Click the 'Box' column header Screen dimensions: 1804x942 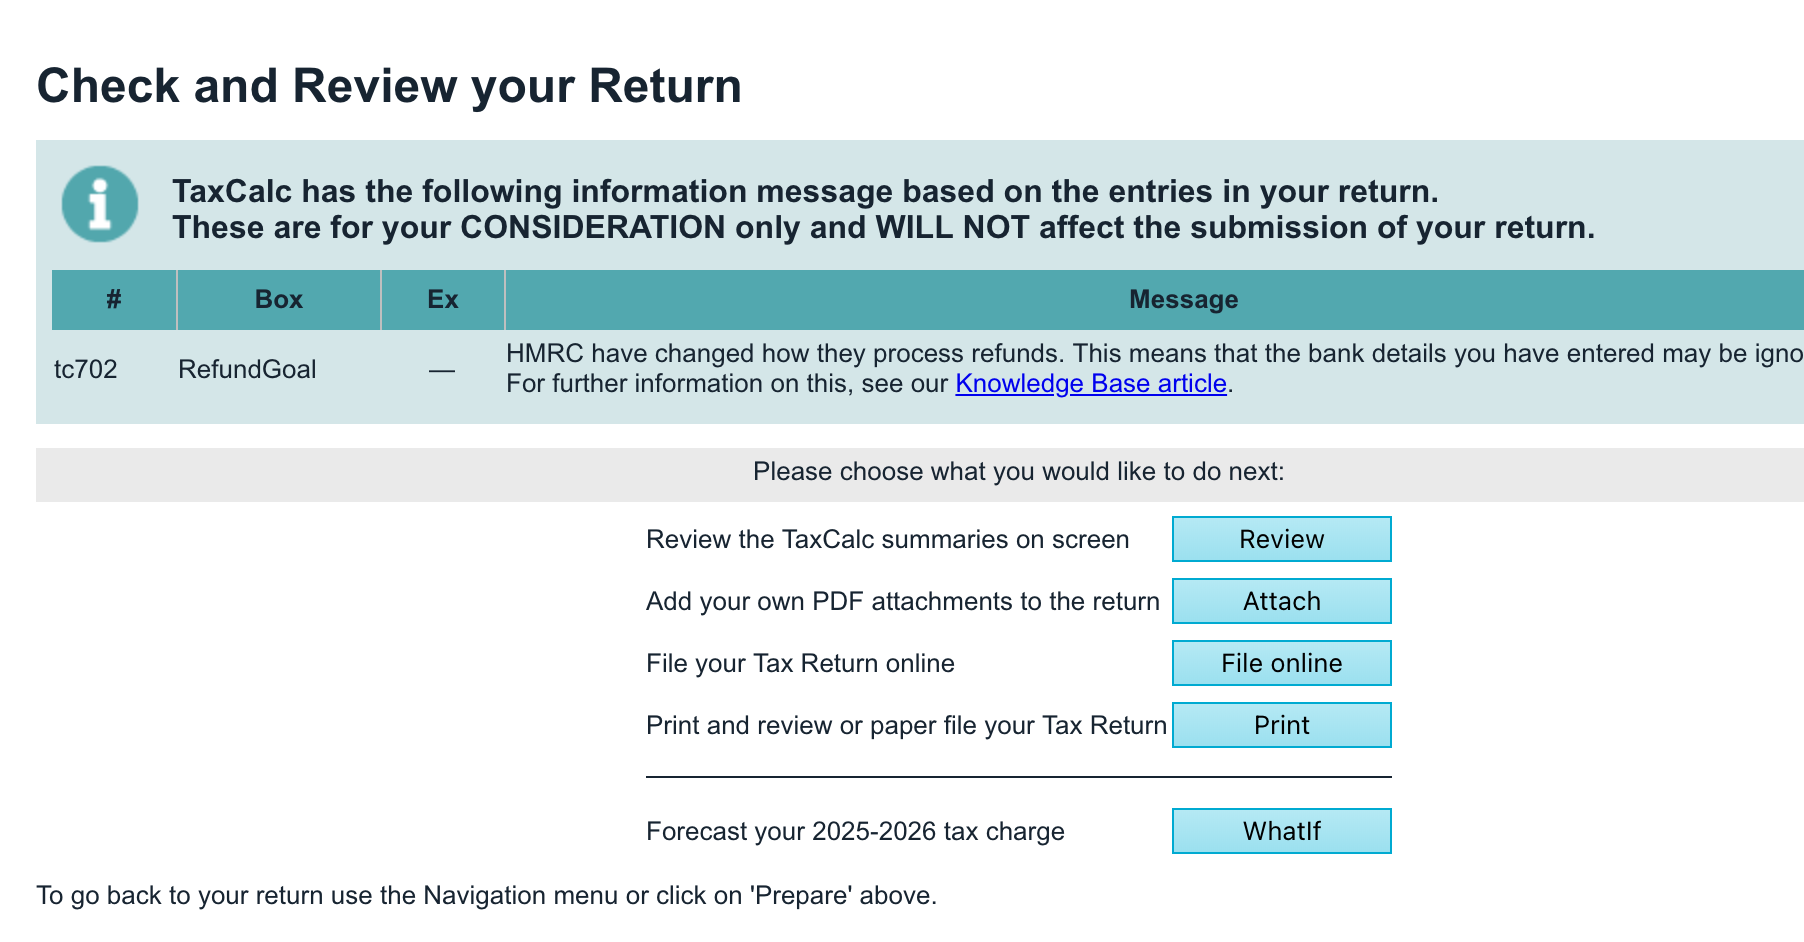coord(278,299)
